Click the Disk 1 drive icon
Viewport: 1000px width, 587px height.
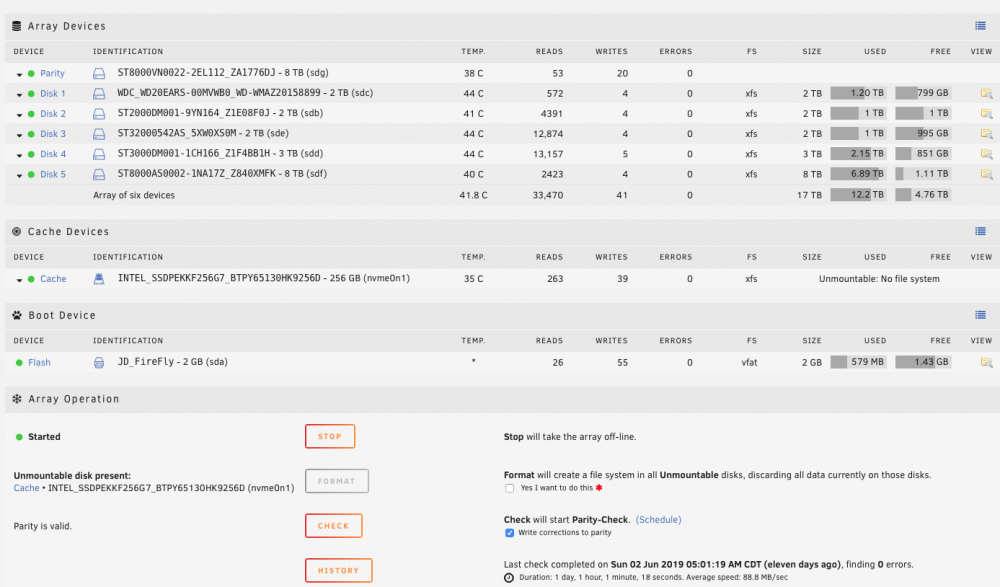pyautogui.click(x=99, y=94)
